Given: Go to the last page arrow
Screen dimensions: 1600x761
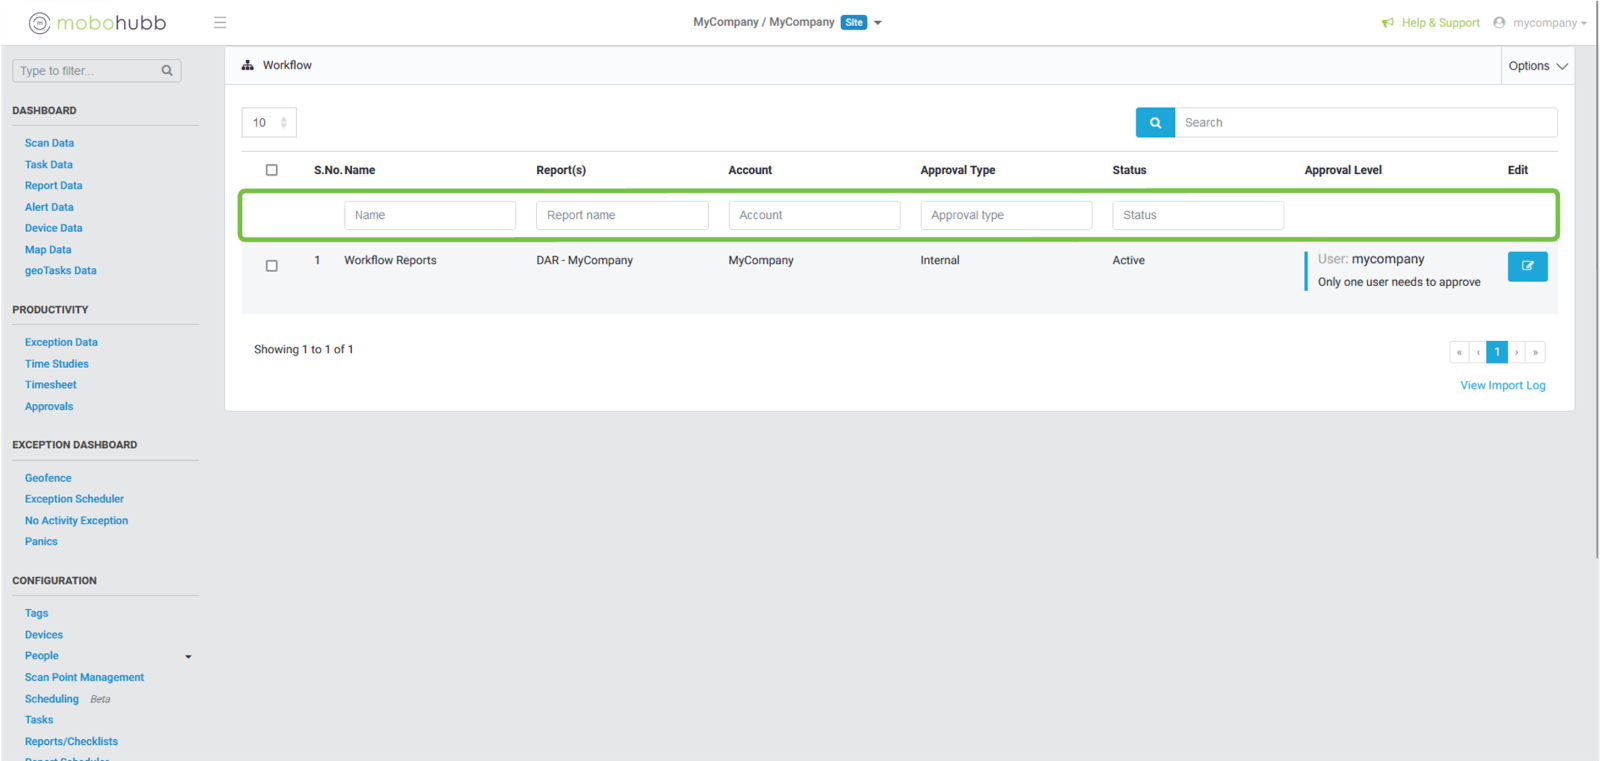Looking at the screenshot, I should (x=1535, y=352).
